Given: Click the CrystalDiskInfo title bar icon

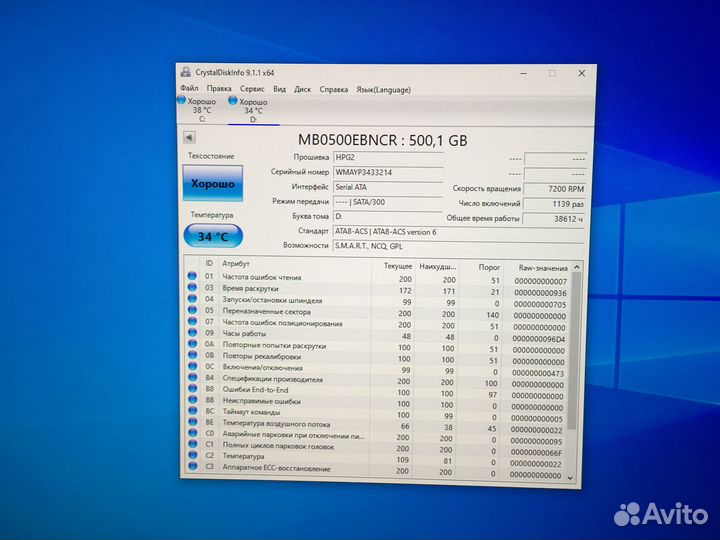Looking at the screenshot, I should 184,72.
